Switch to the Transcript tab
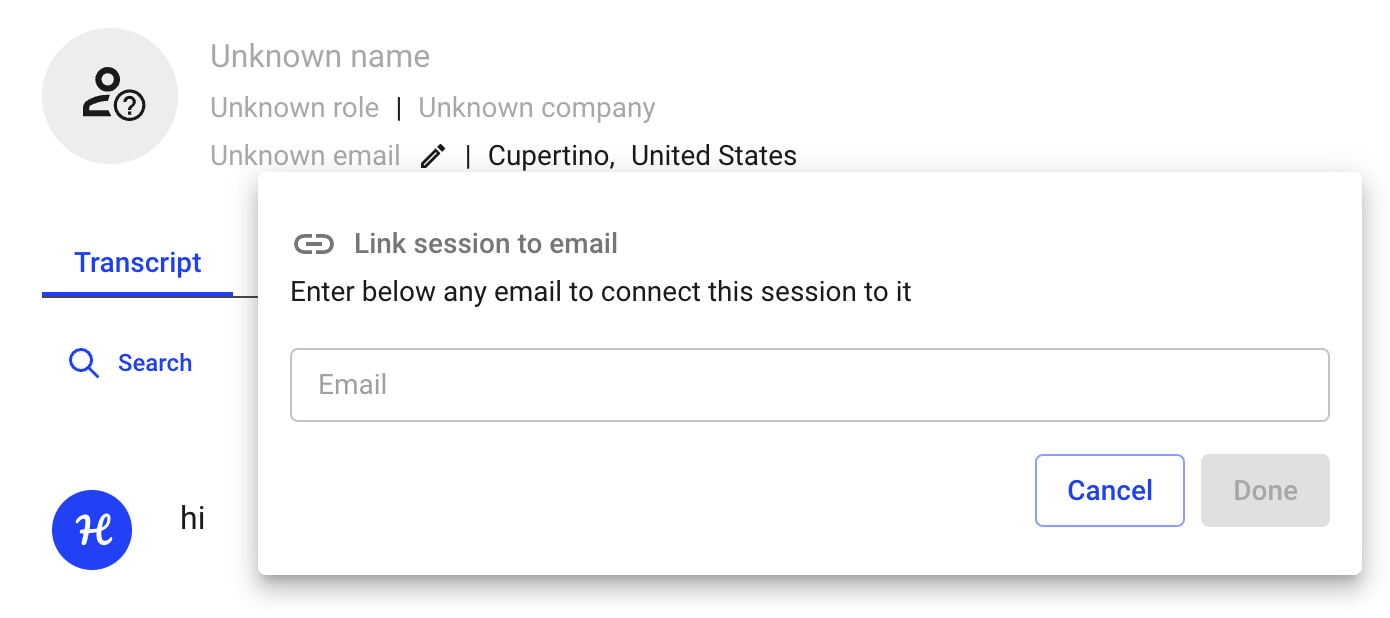The height and width of the screenshot is (618, 1390). tap(138, 263)
